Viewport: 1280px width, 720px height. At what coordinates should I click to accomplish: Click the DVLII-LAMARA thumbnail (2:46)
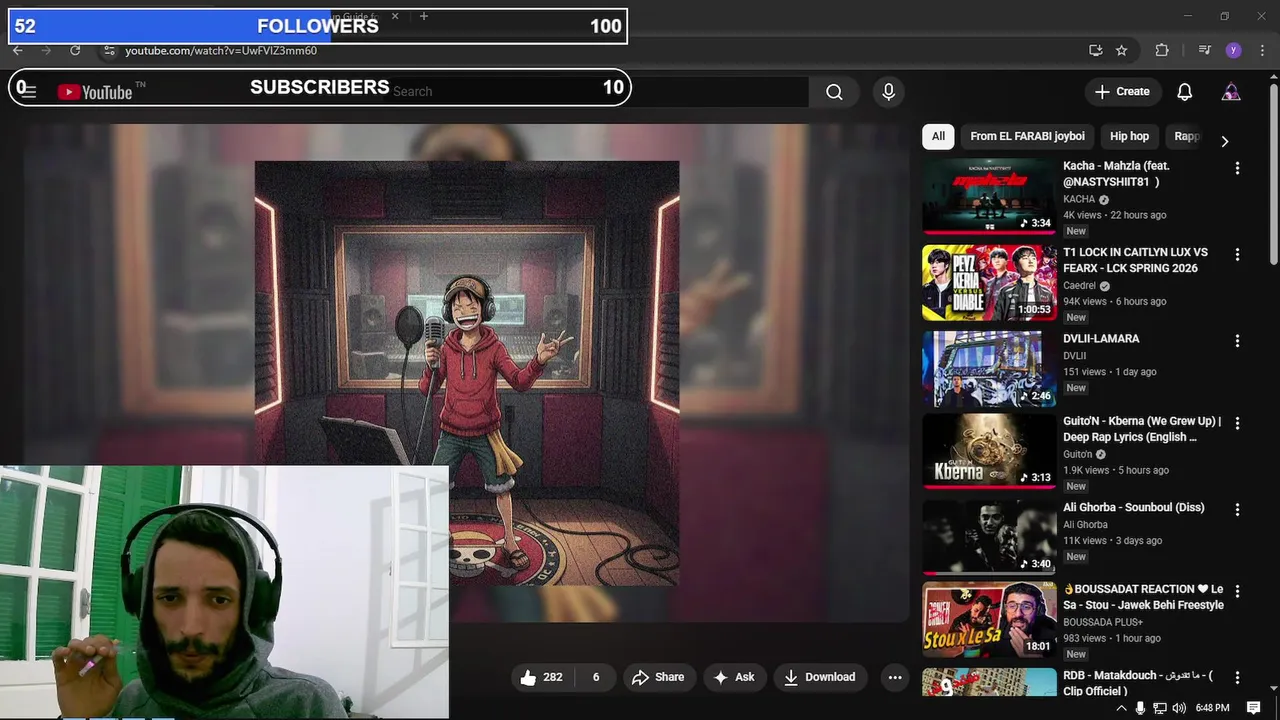(989, 369)
